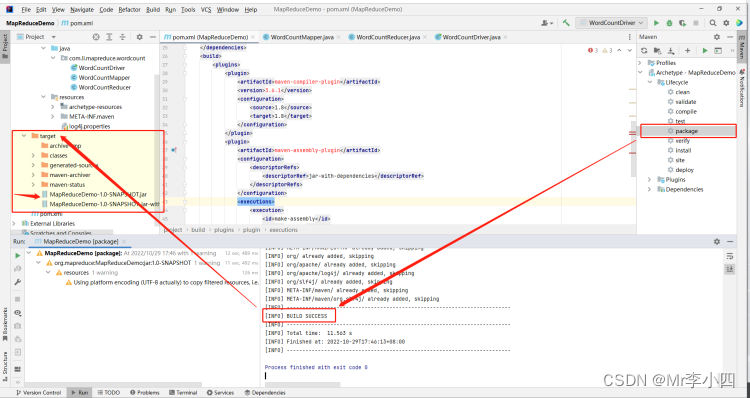
Task: Collapse all in Project panel
Action: [x=122, y=37]
